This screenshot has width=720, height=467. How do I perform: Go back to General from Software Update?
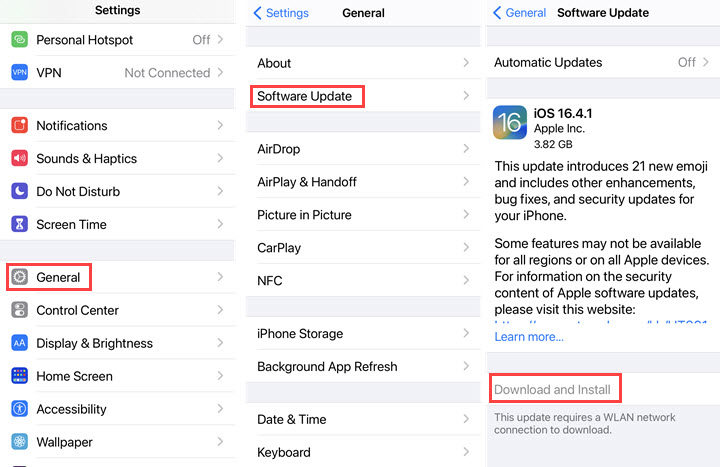click(x=519, y=13)
